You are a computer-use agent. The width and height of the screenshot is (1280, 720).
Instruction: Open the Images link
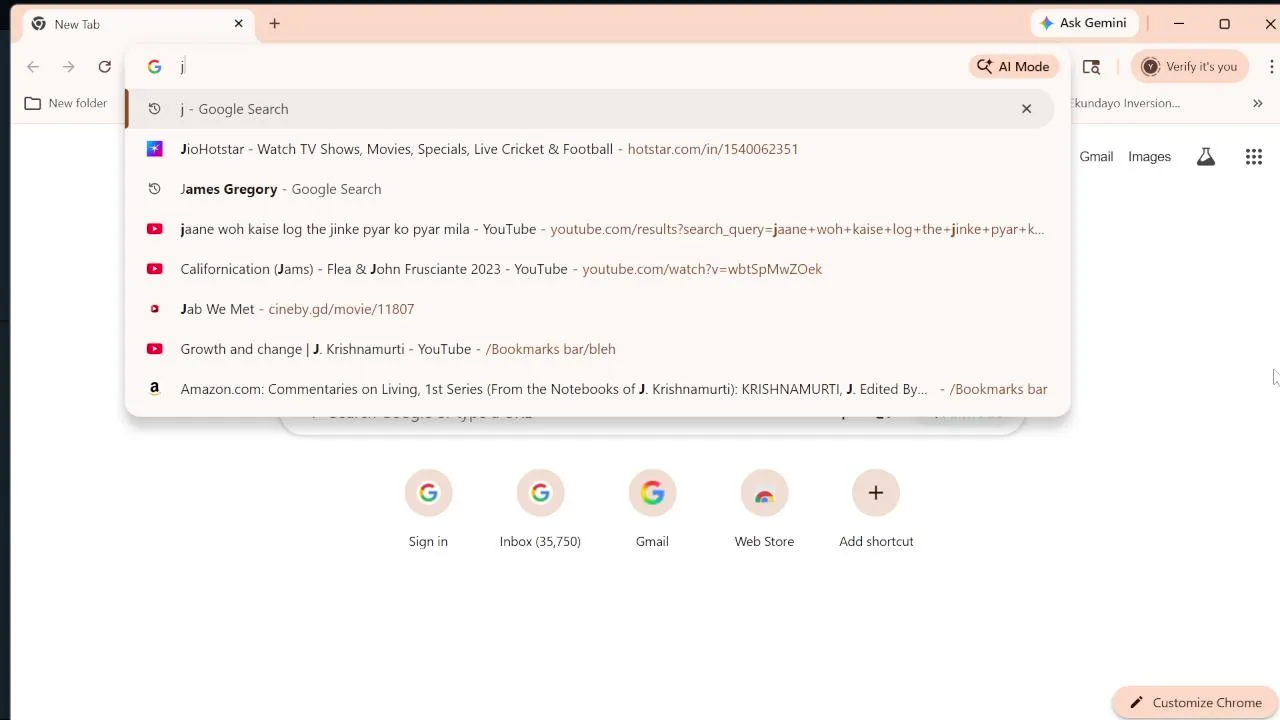(1149, 157)
